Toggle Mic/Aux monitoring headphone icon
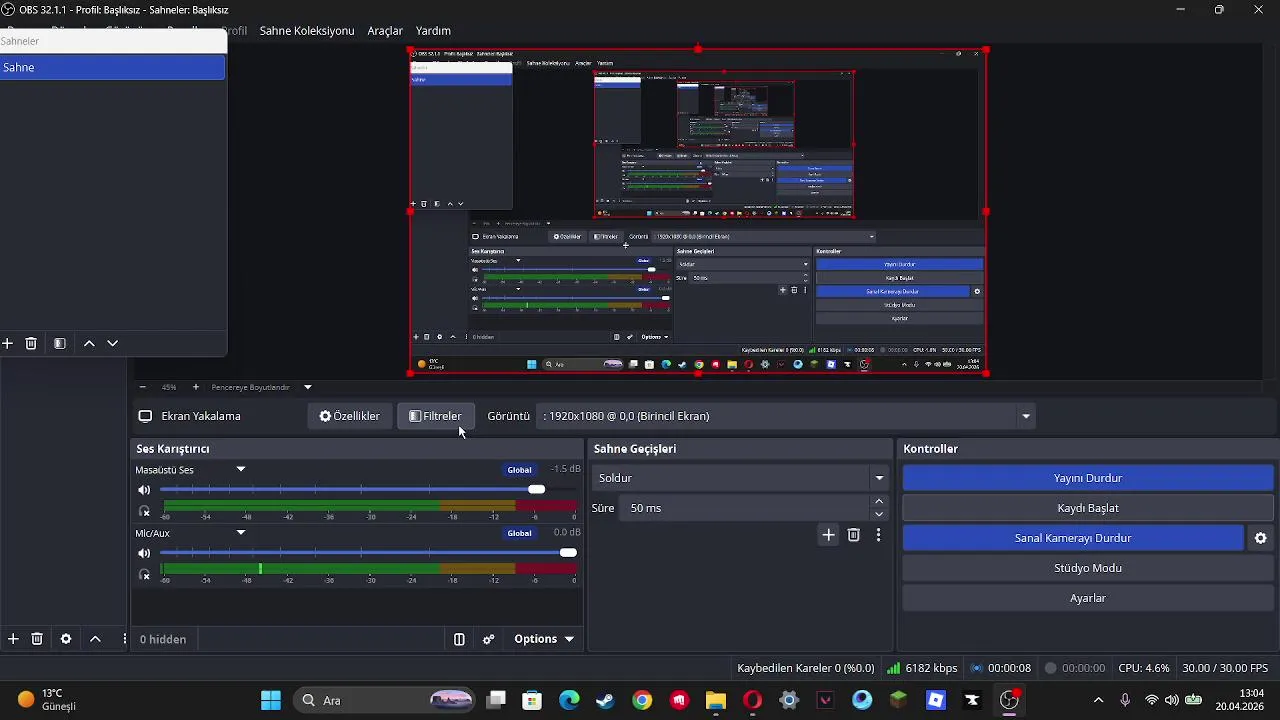The height and width of the screenshot is (720, 1280). (x=144, y=575)
